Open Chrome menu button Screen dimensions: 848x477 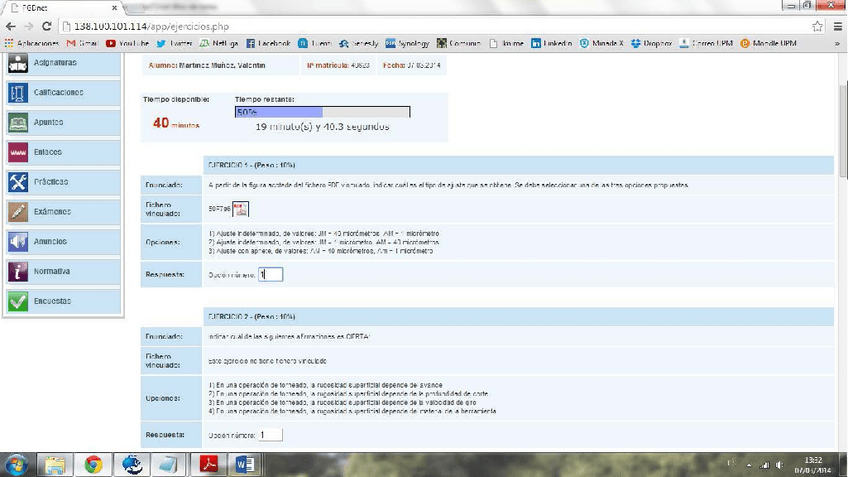(x=837, y=26)
